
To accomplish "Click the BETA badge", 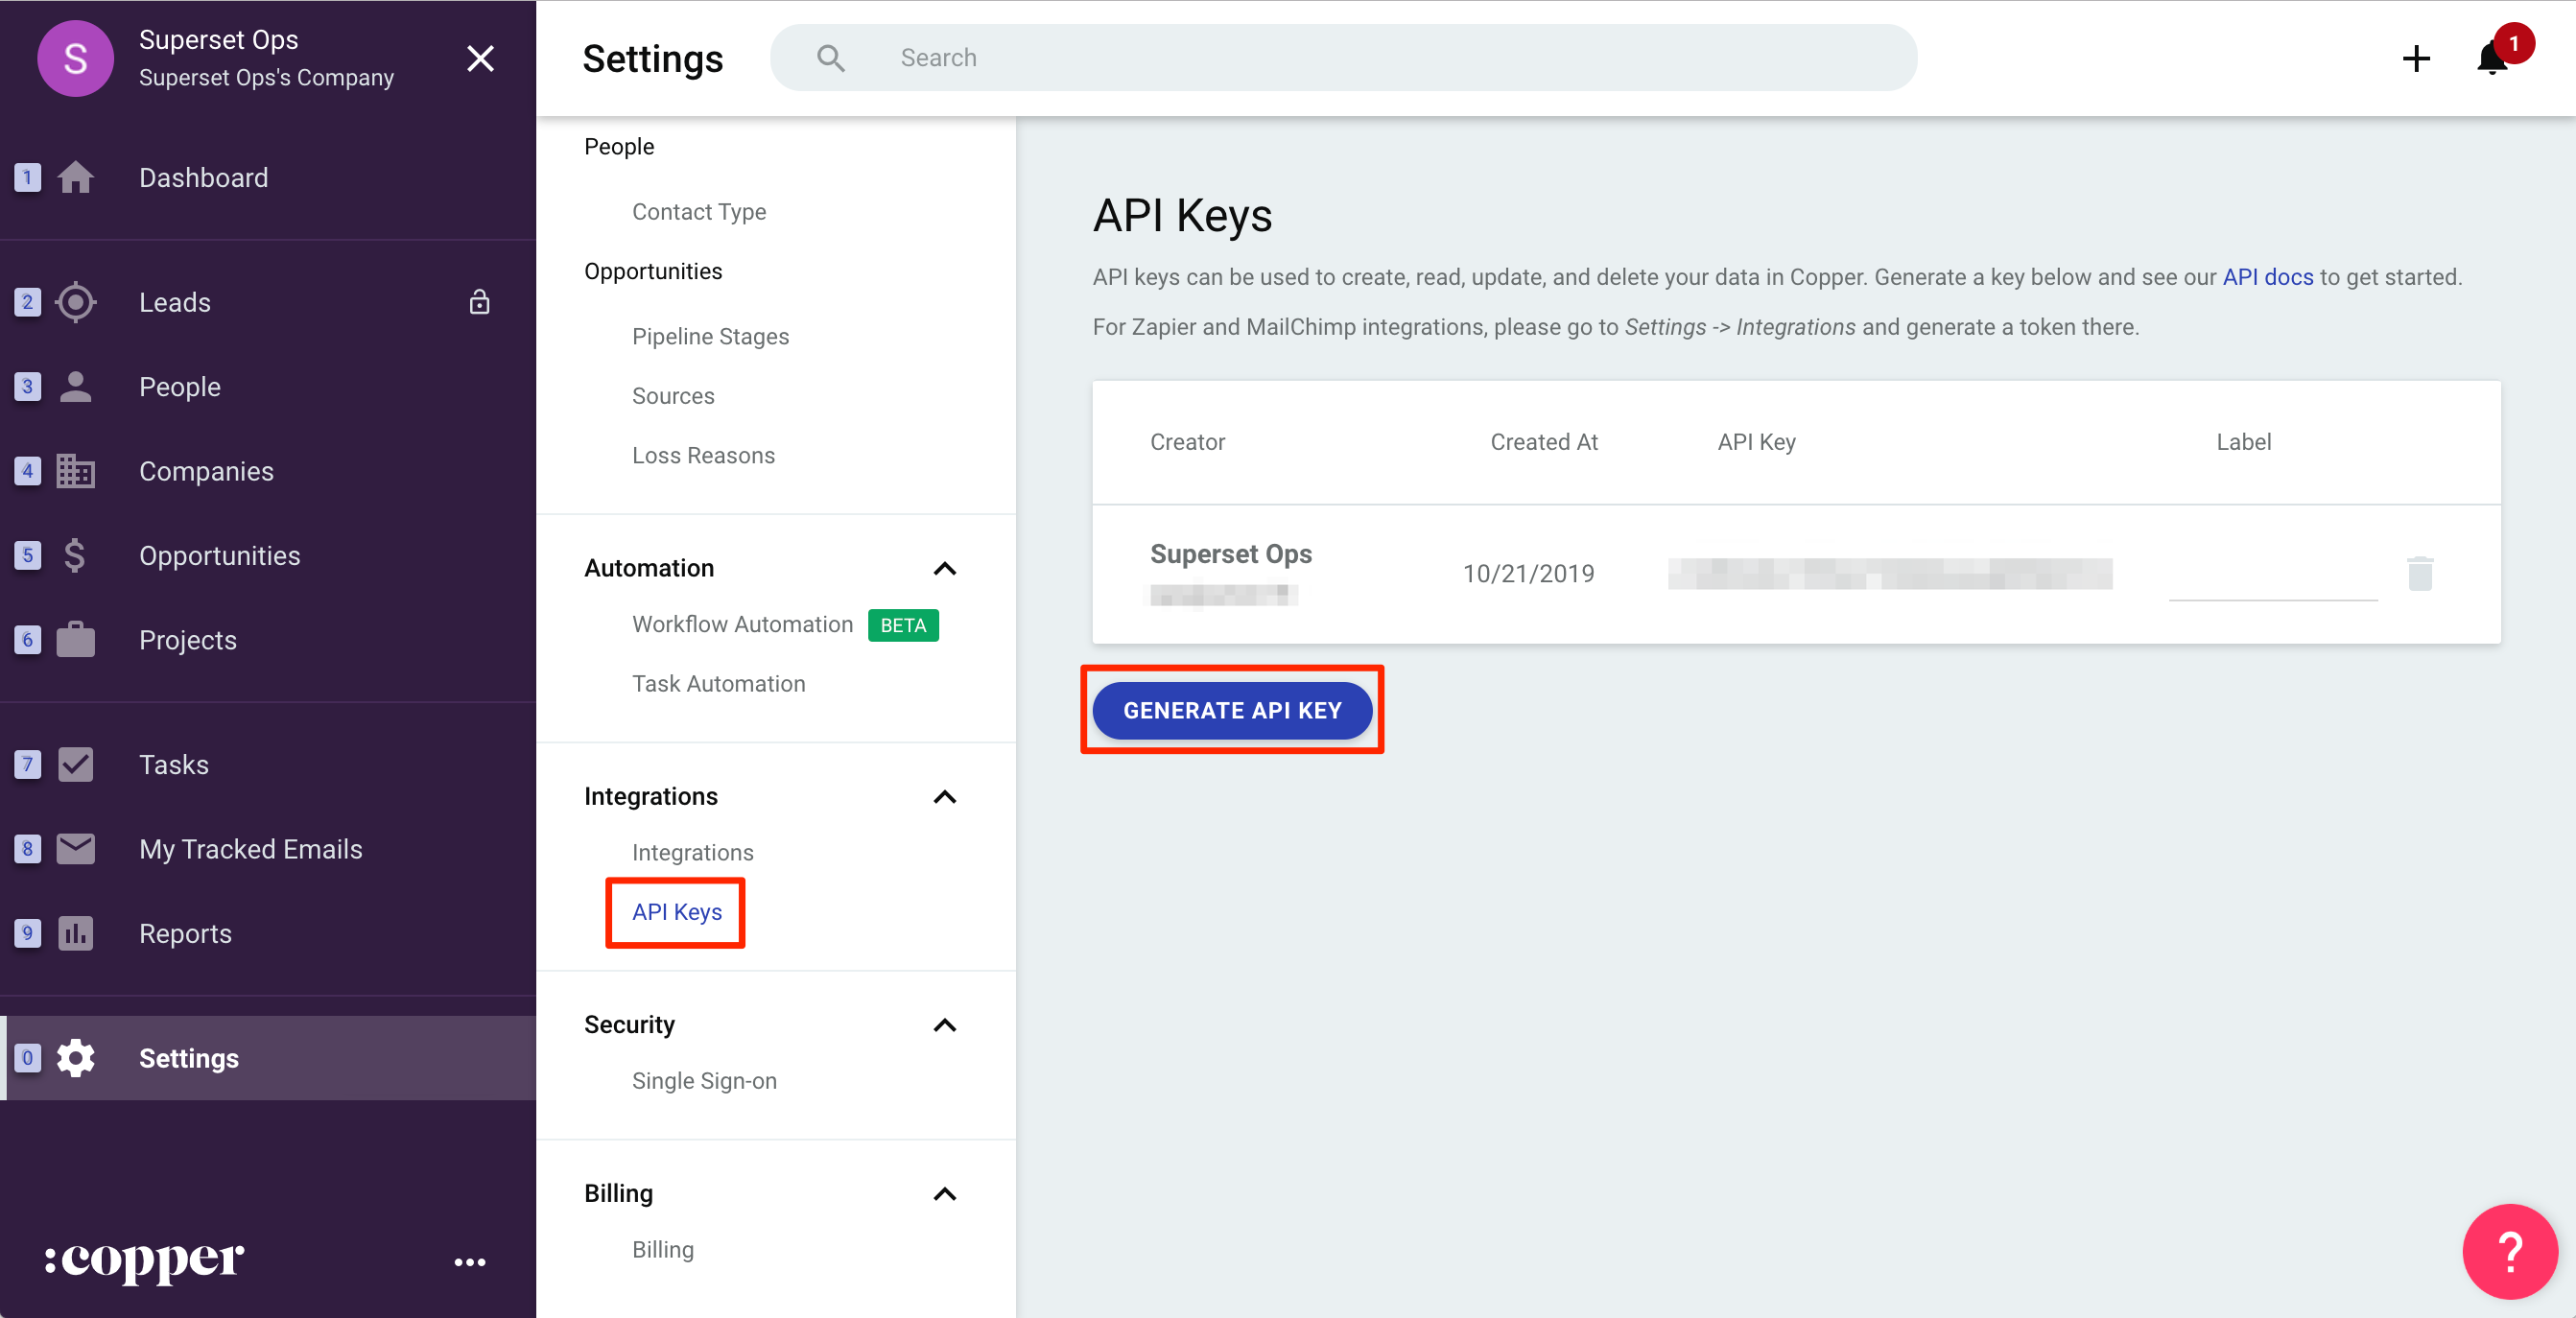I will [x=902, y=625].
